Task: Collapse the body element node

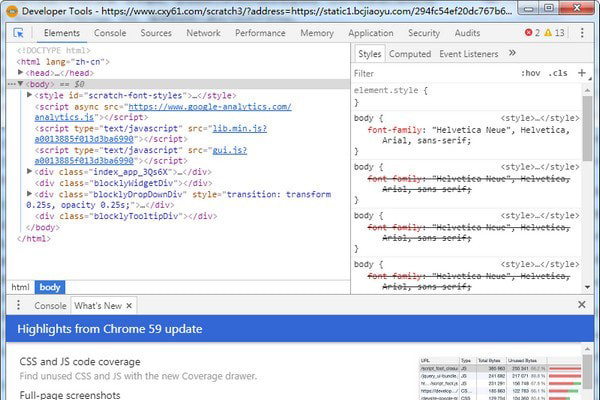Action: [20, 84]
